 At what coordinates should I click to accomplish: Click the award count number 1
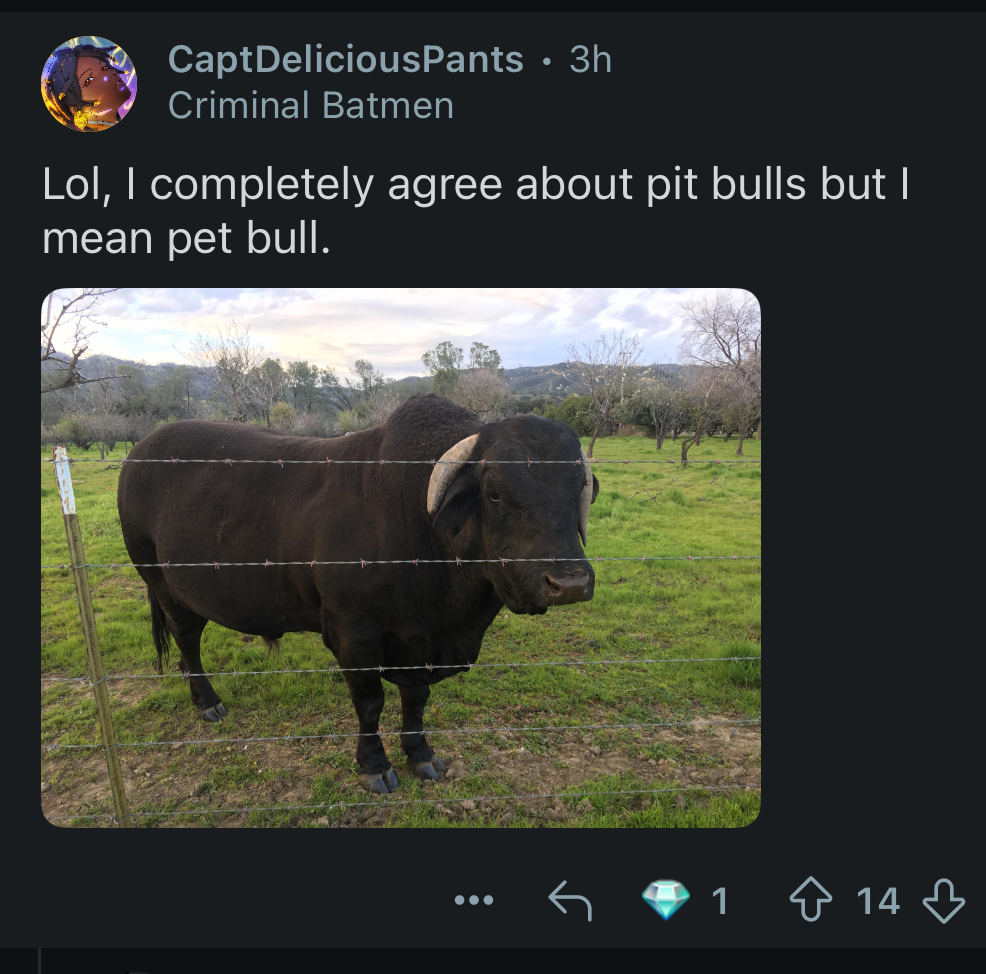coord(719,901)
